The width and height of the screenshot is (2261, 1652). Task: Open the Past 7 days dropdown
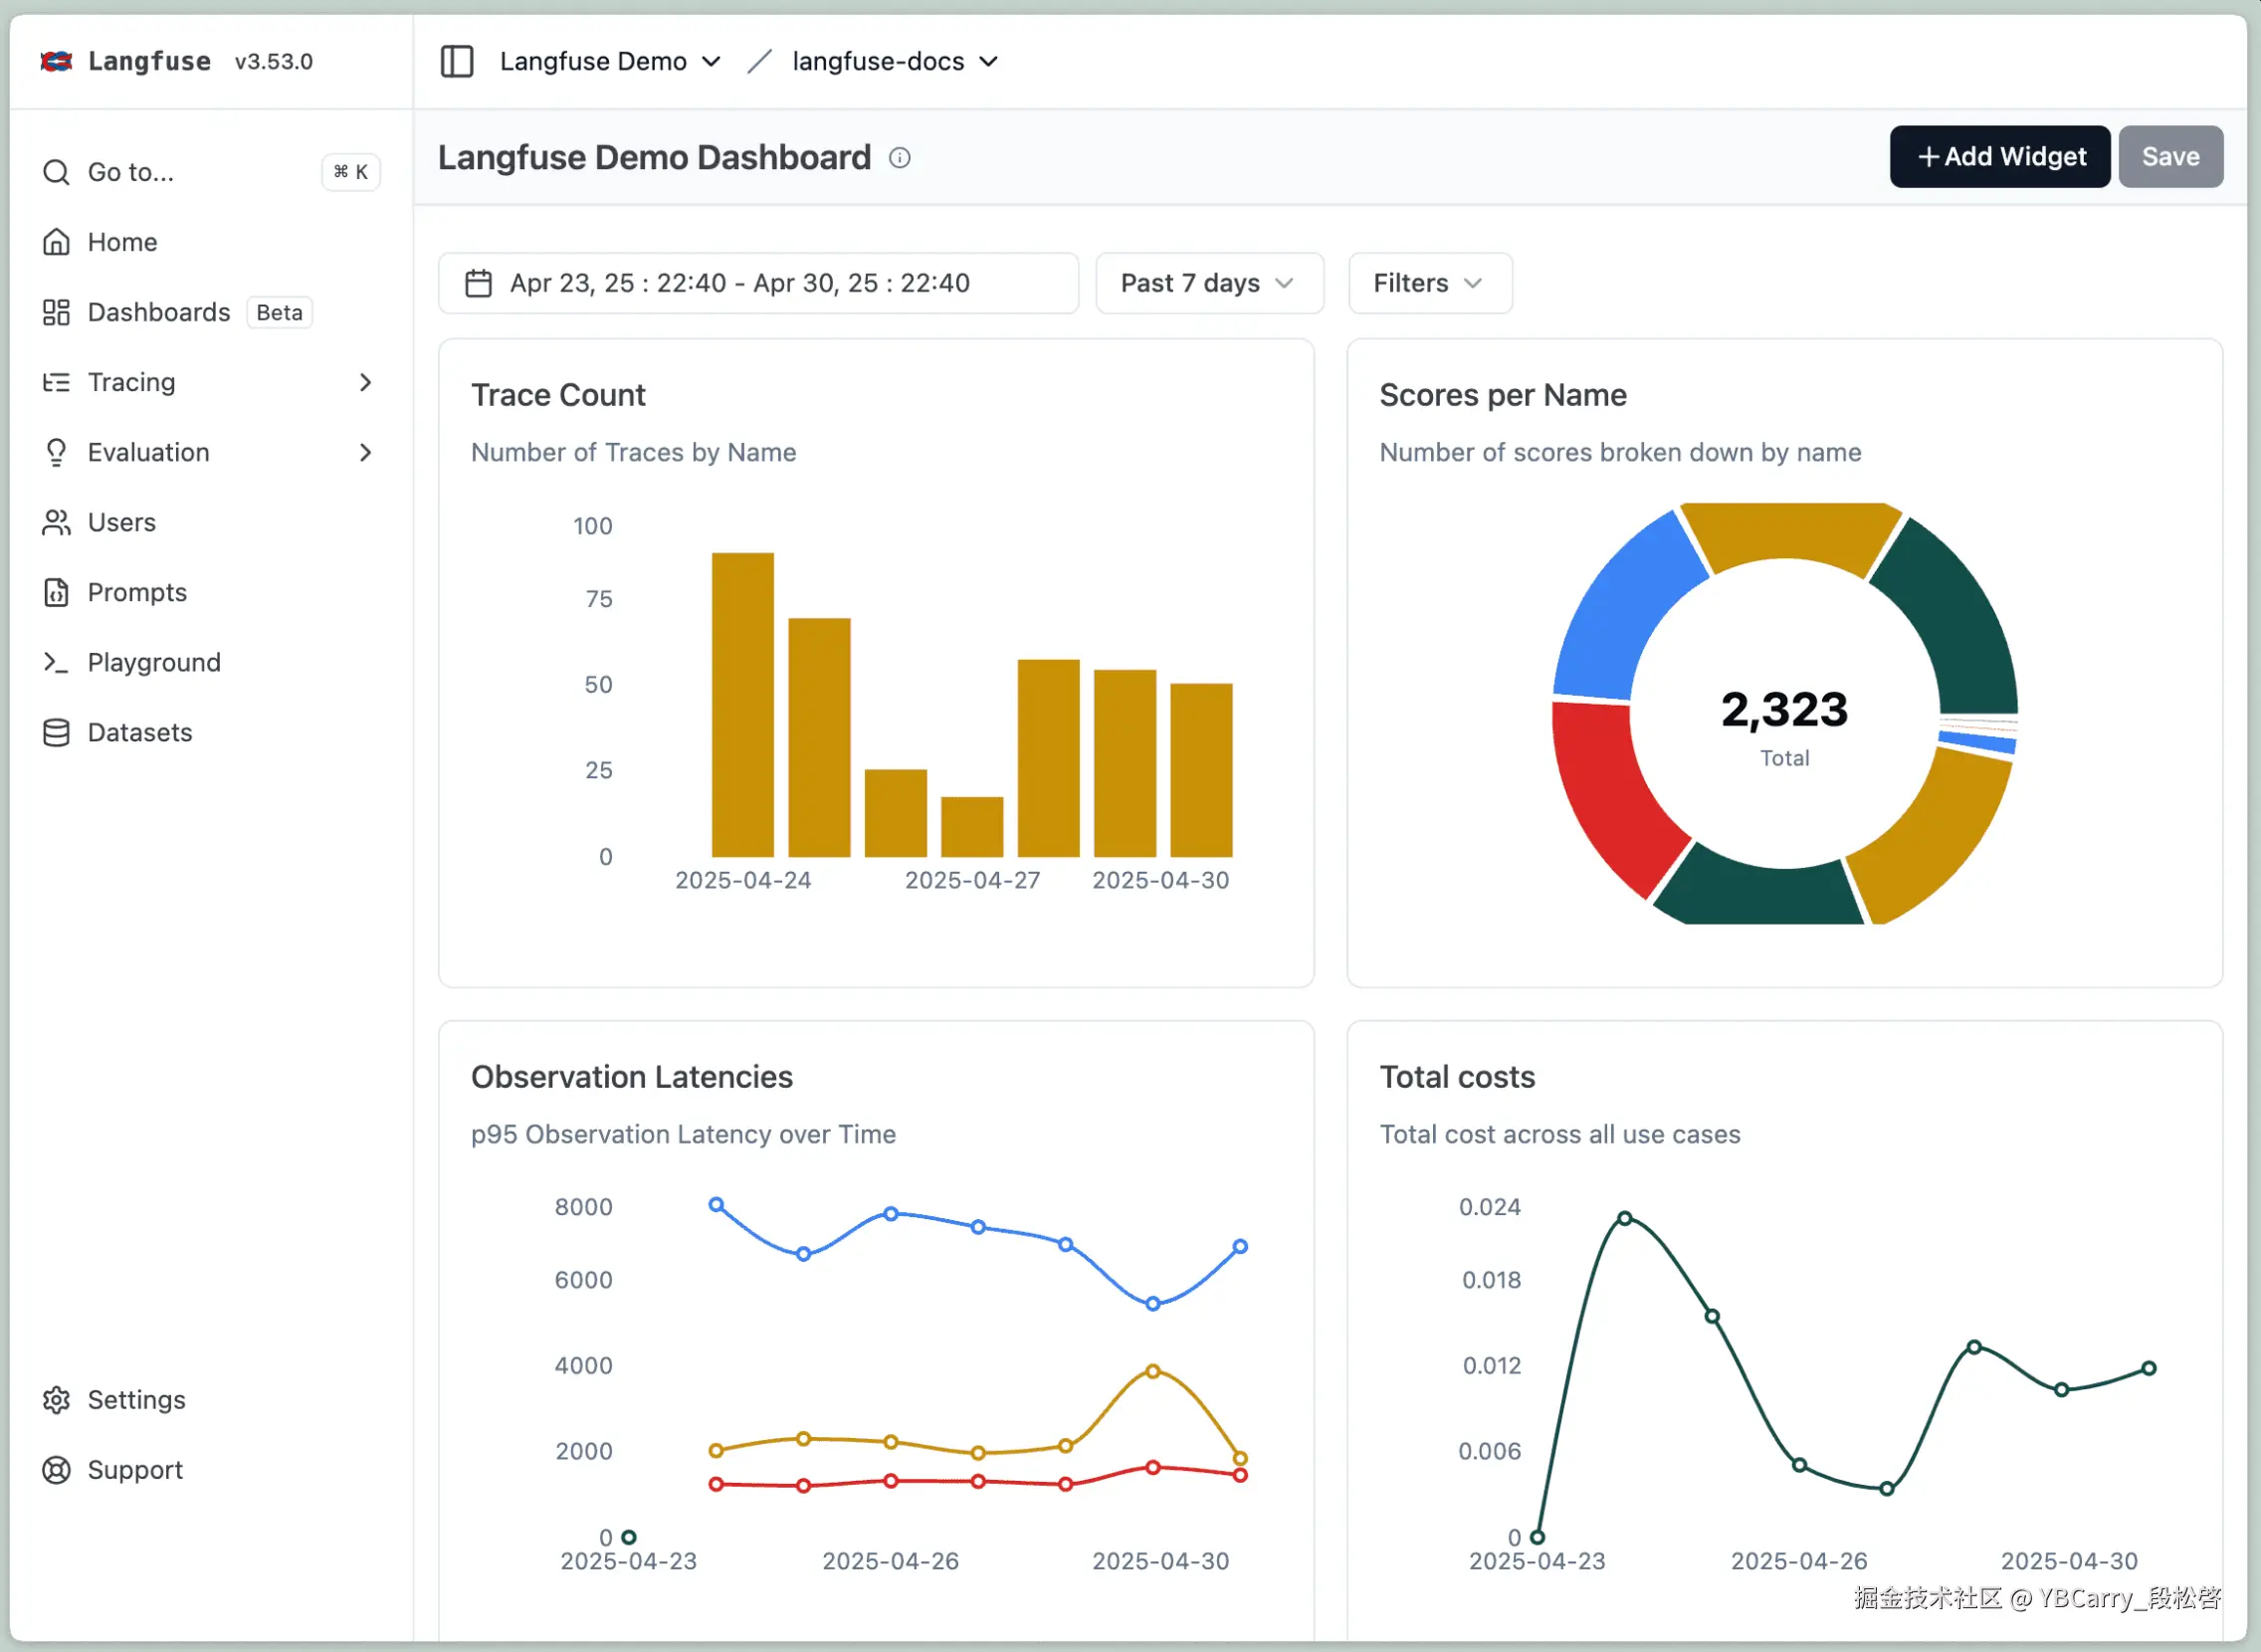[1208, 283]
